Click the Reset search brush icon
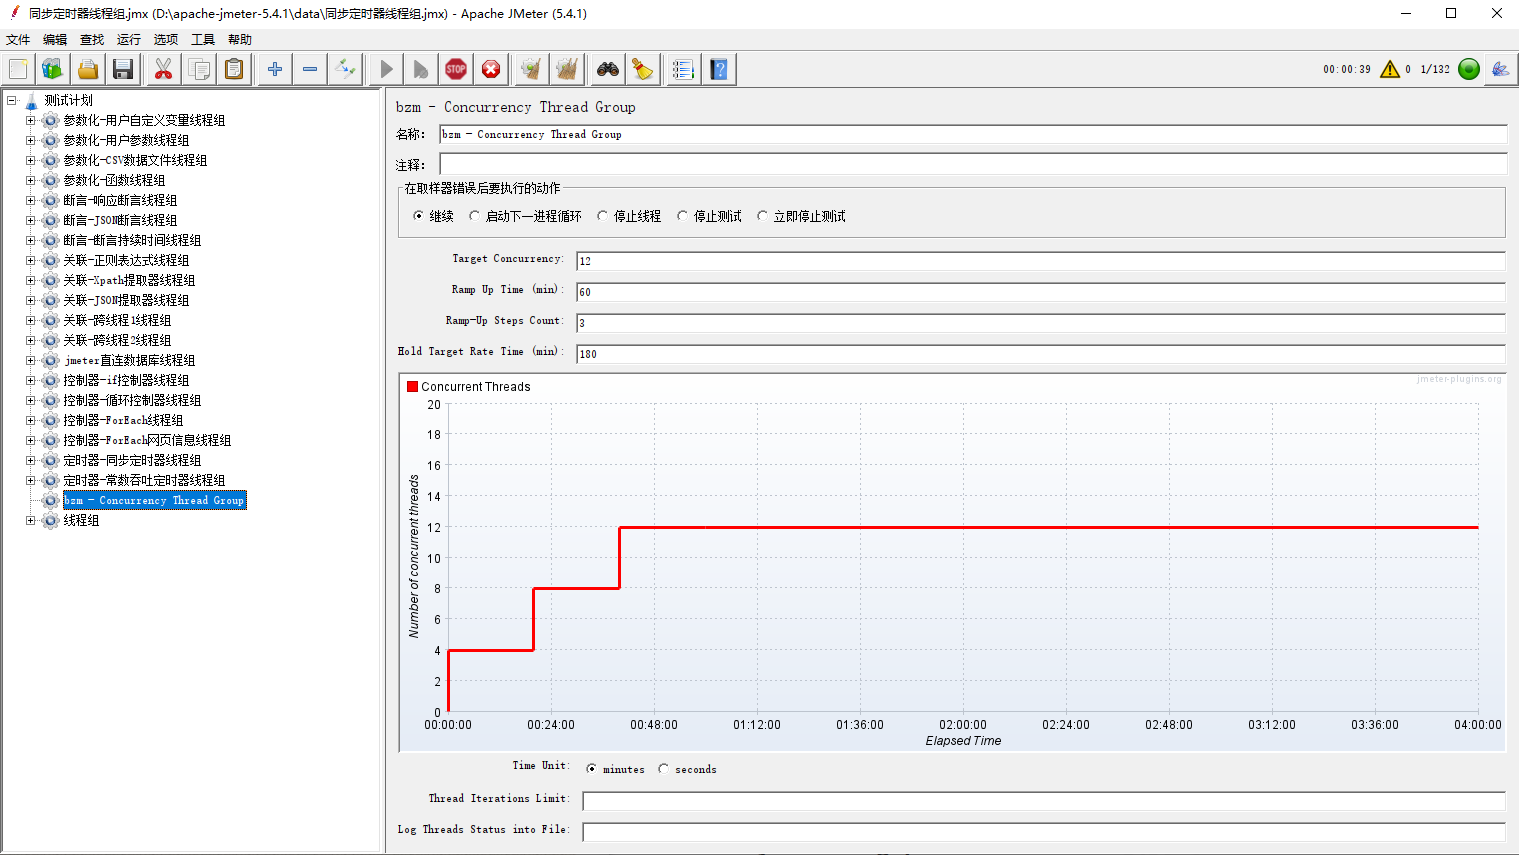Image resolution: width=1519 pixels, height=855 pixels. (x=643, y=69)
